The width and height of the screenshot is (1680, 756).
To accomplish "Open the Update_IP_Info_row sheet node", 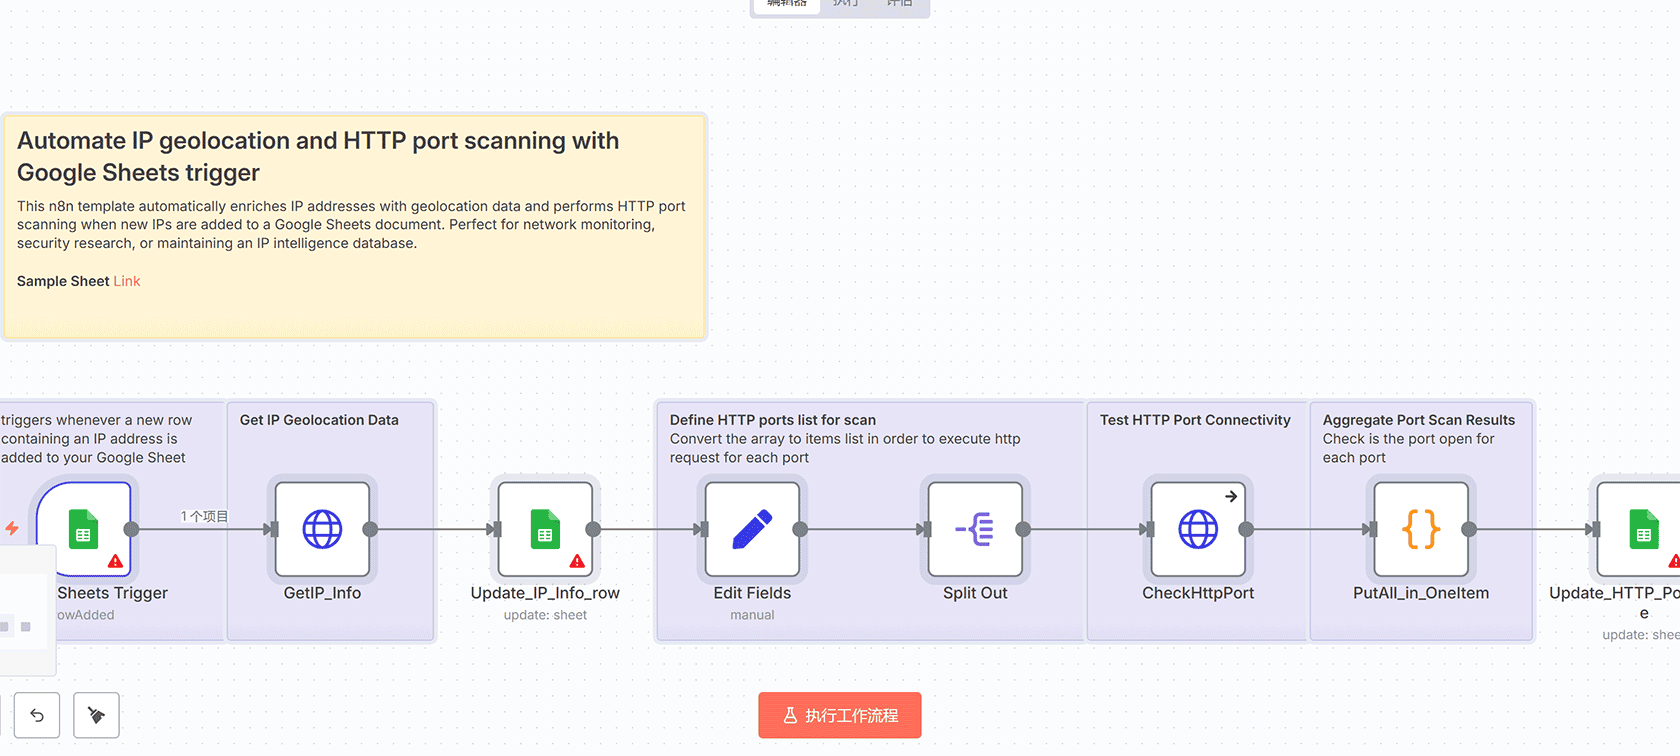I will coord(545,529).
